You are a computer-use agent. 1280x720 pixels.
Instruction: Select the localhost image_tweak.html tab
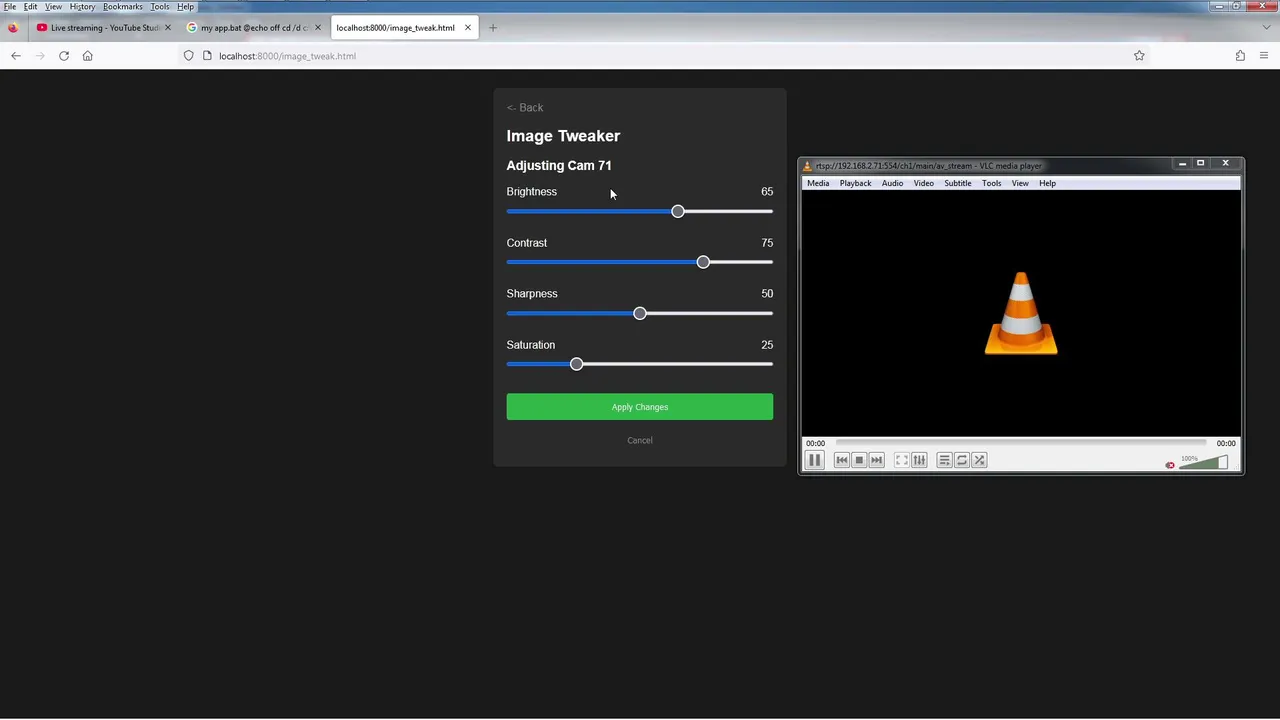[403, 28]
